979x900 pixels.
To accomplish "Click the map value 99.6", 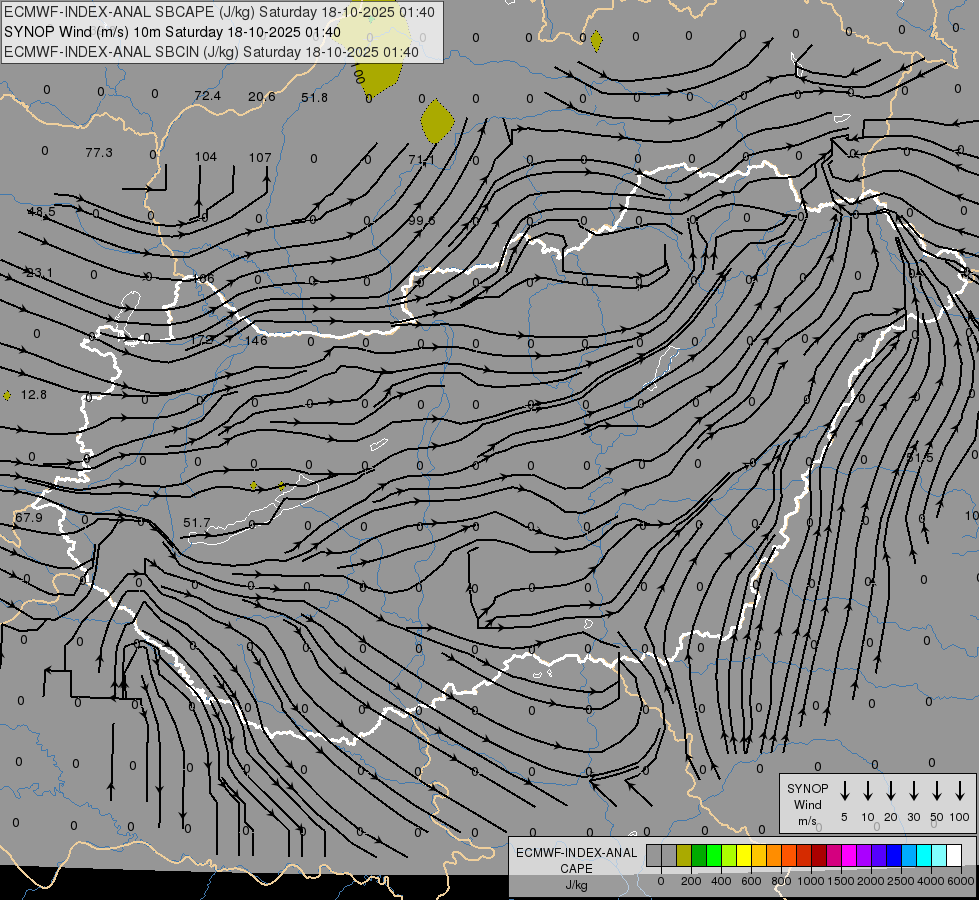I will click(422, 220).
